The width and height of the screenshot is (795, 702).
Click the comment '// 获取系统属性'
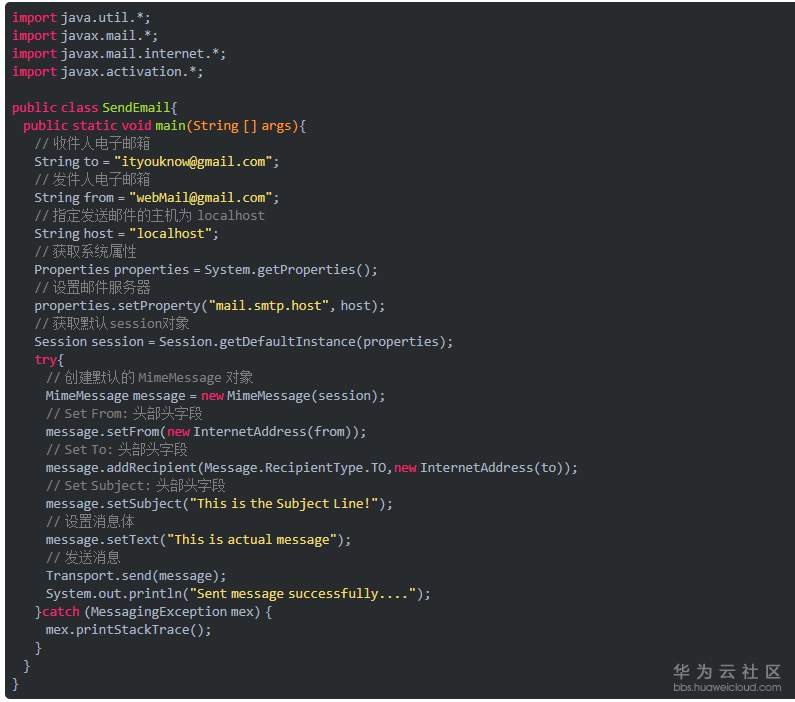coord(85,251)
